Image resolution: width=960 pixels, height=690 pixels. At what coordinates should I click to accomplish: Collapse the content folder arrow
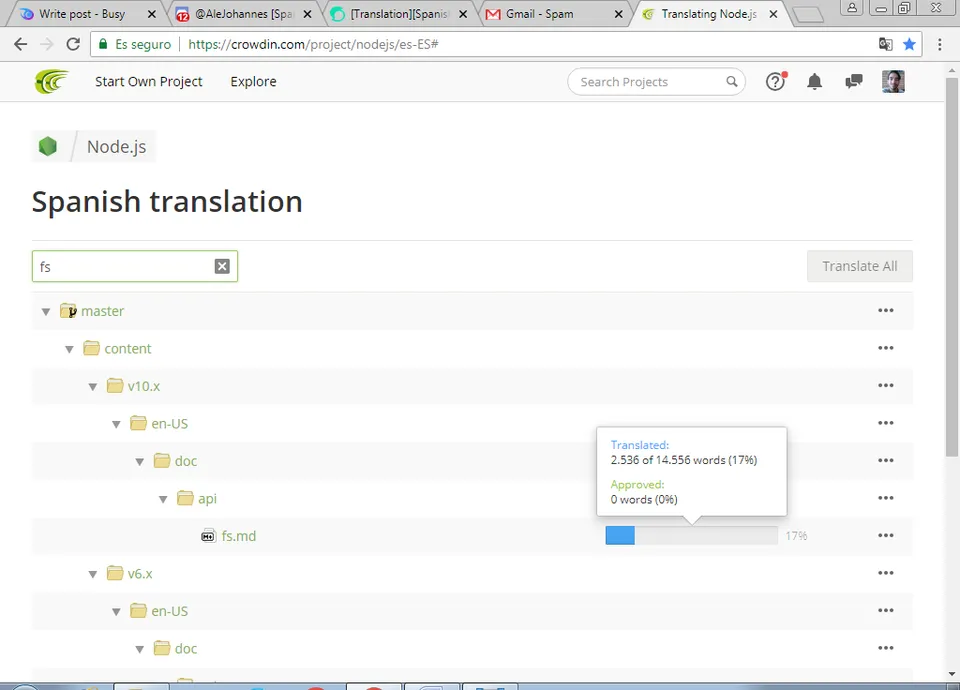click(x=69, y=349)
